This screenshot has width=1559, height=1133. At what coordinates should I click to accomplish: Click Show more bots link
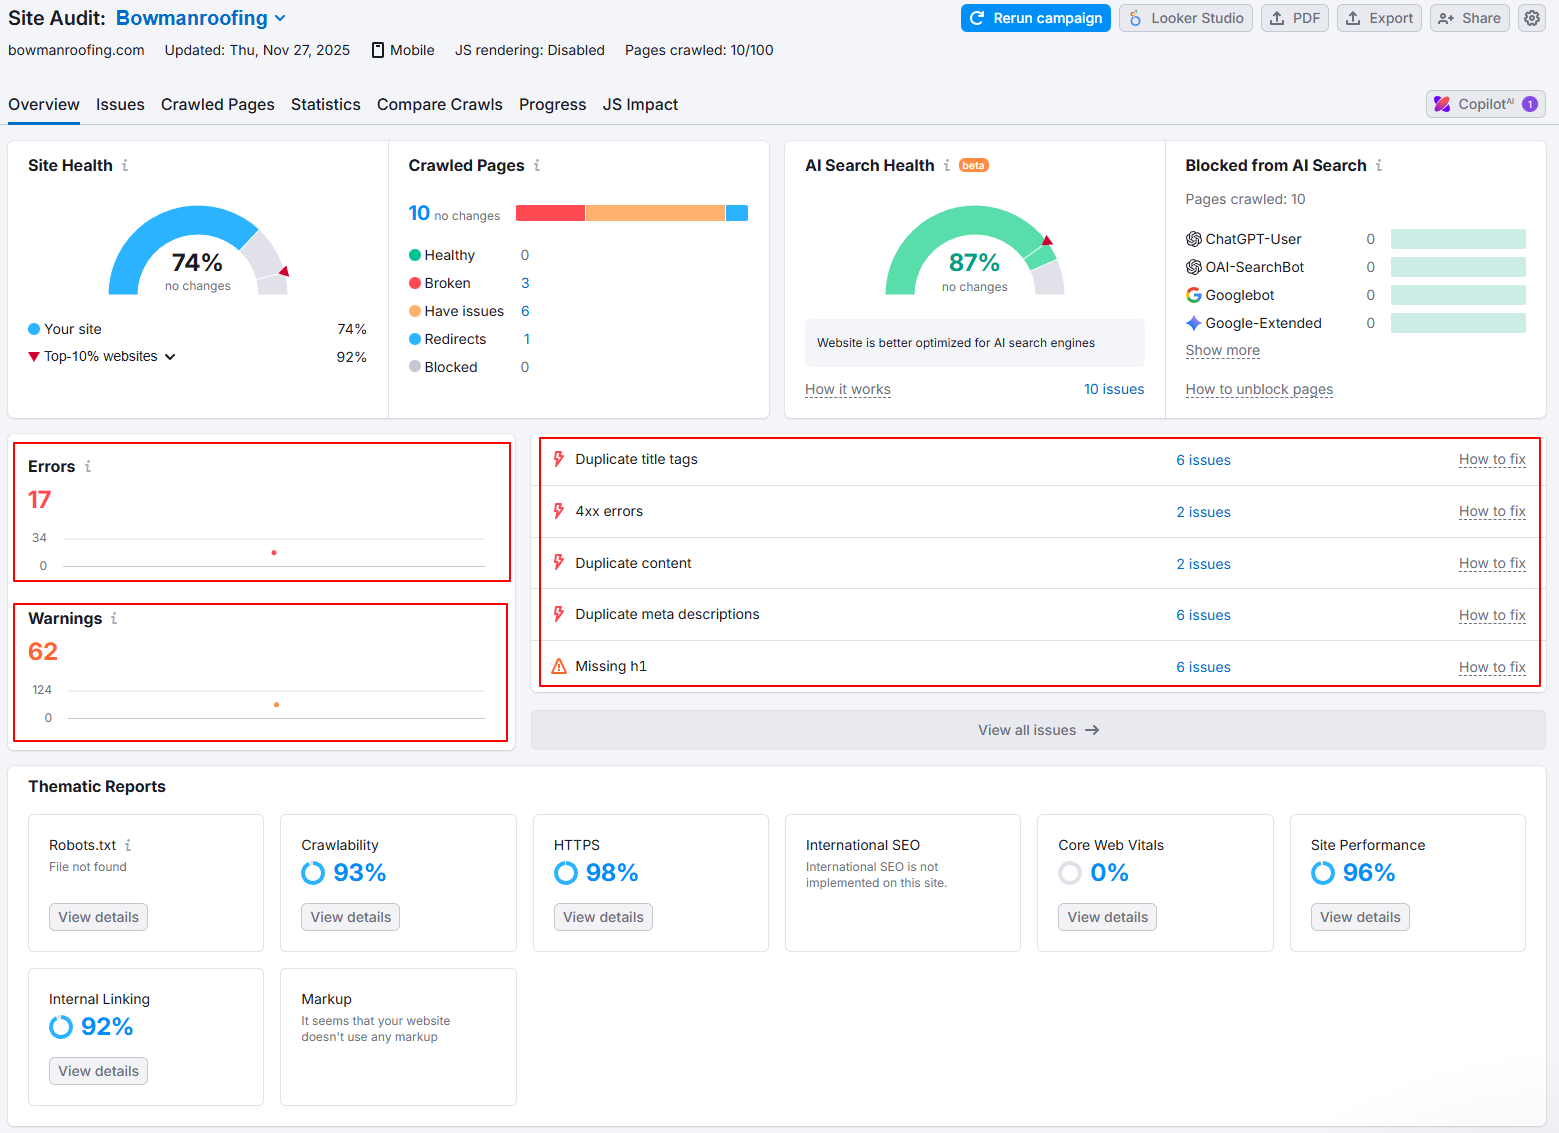pos(1222,351)
